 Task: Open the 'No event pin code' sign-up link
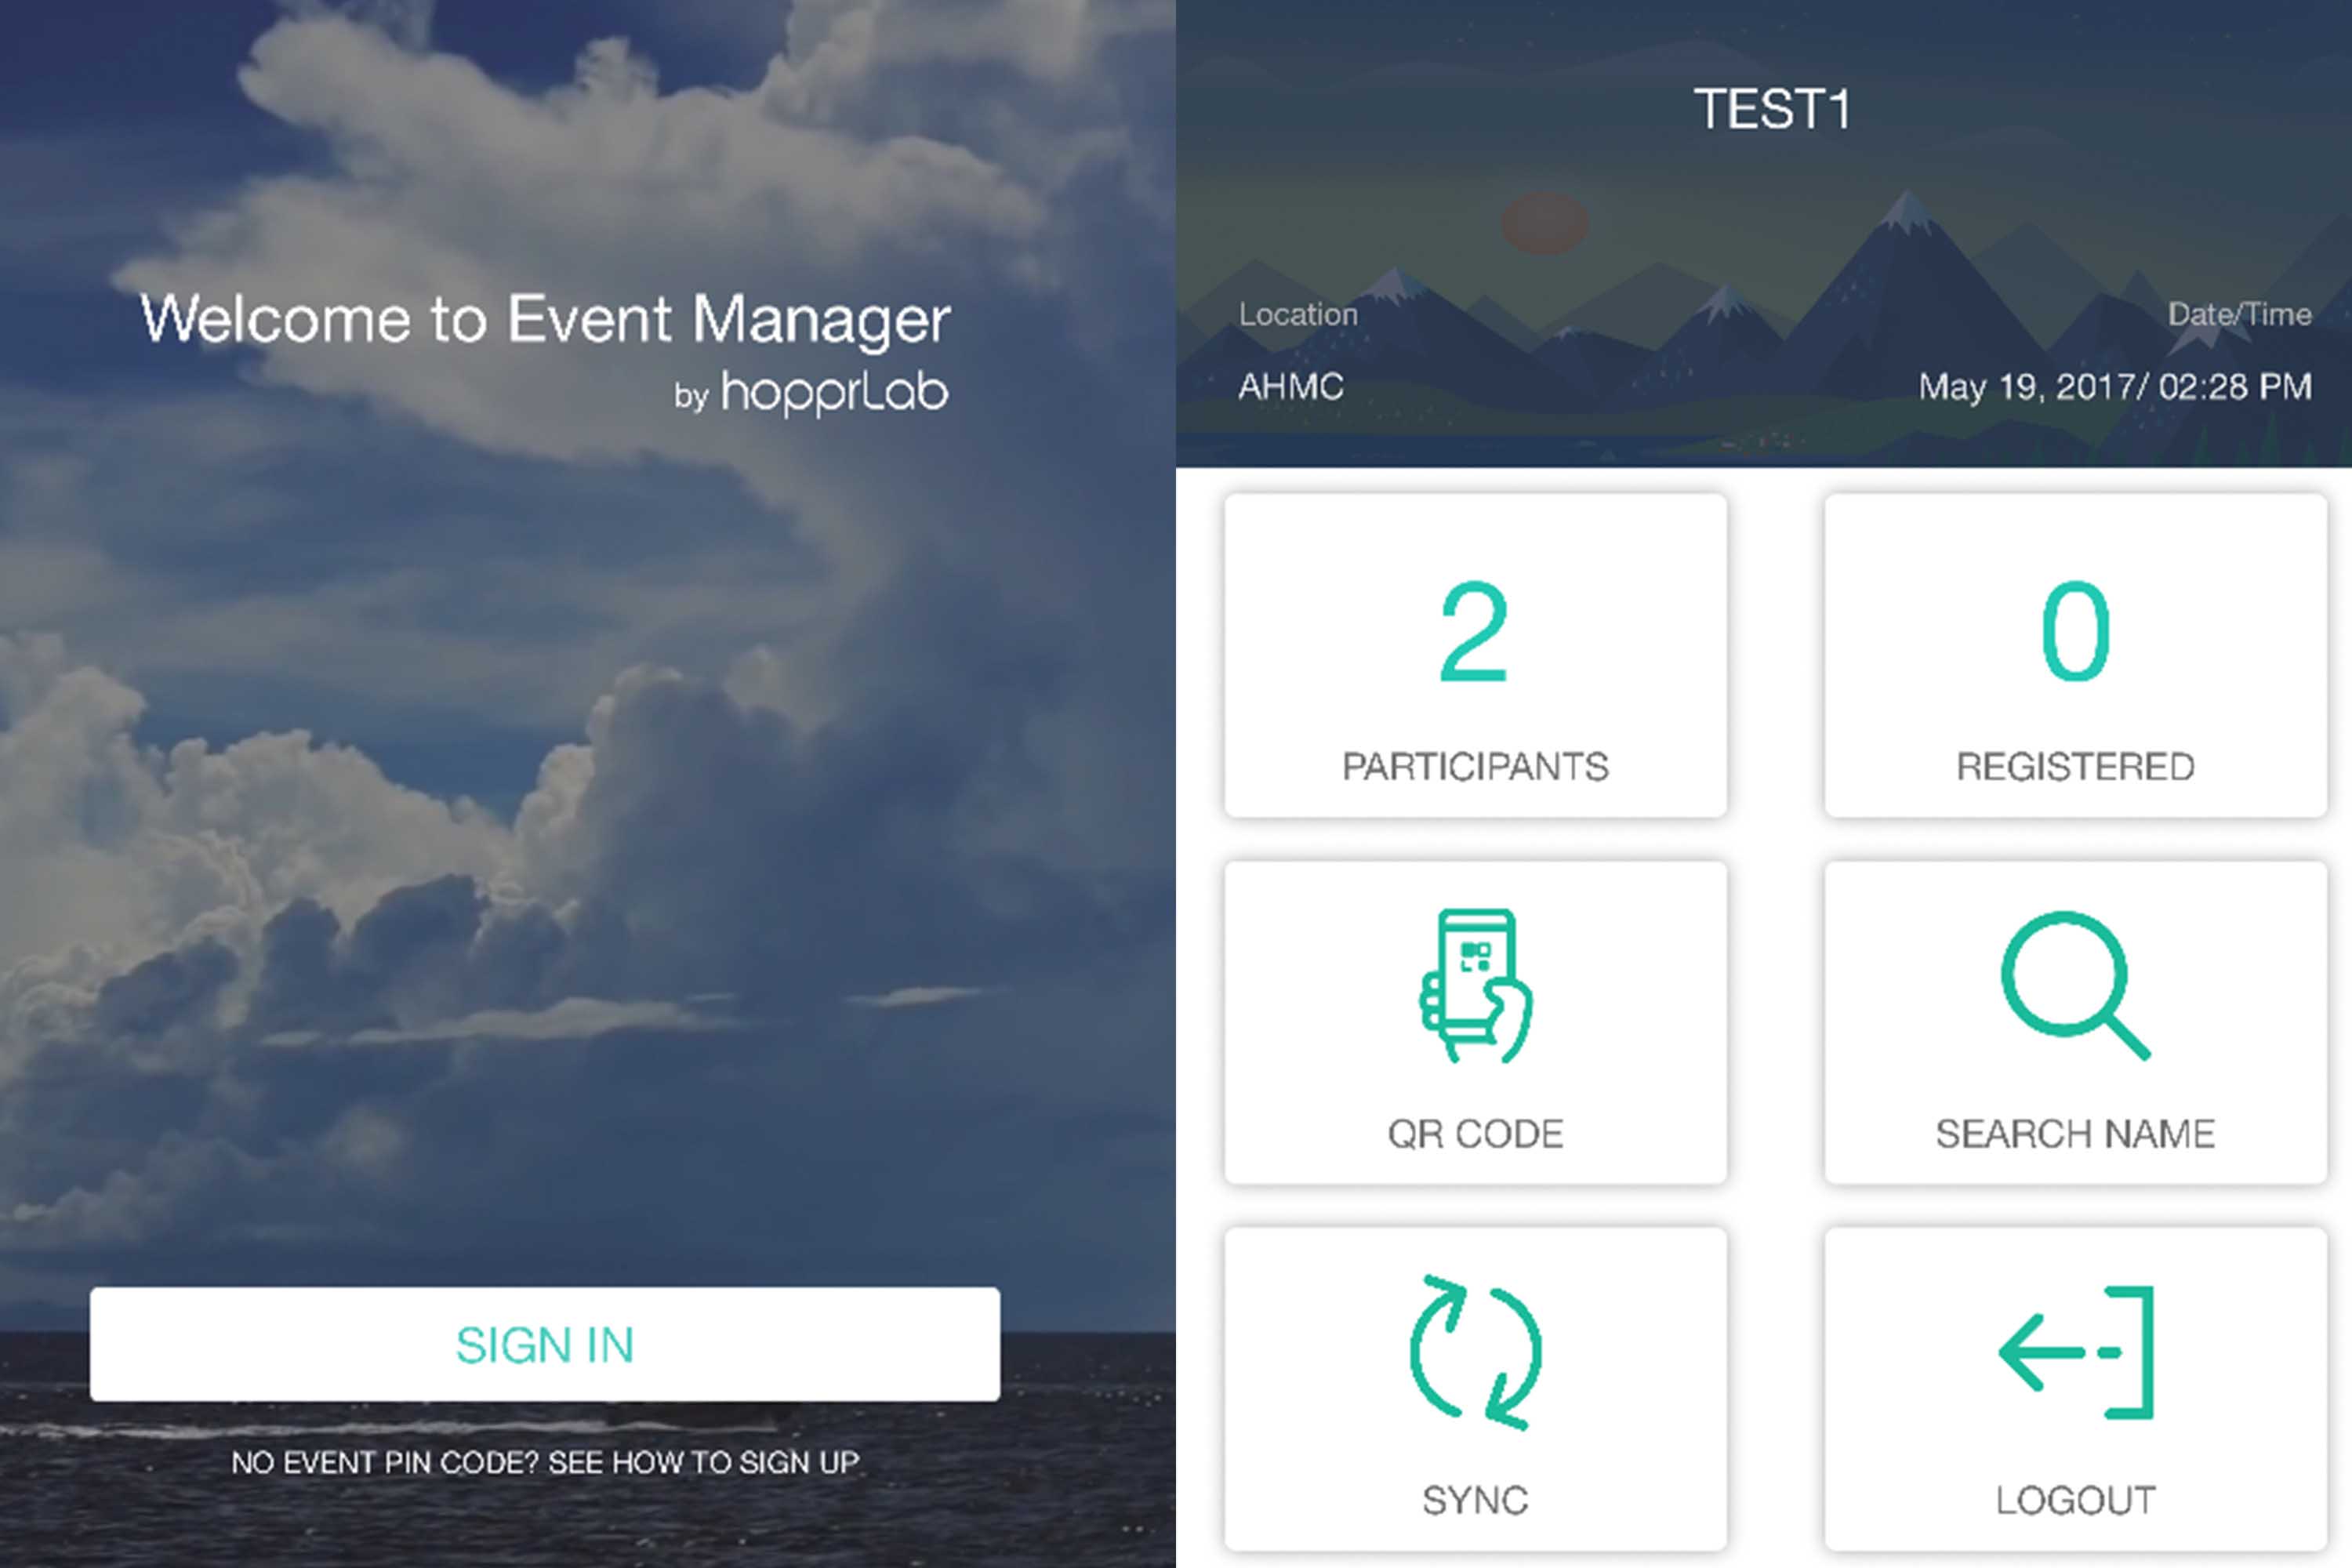[x=545, y=1462]
